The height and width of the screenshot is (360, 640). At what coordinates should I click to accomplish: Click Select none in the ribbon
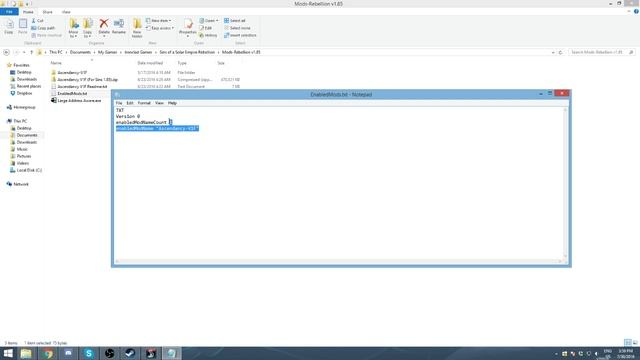coord(237,28)
